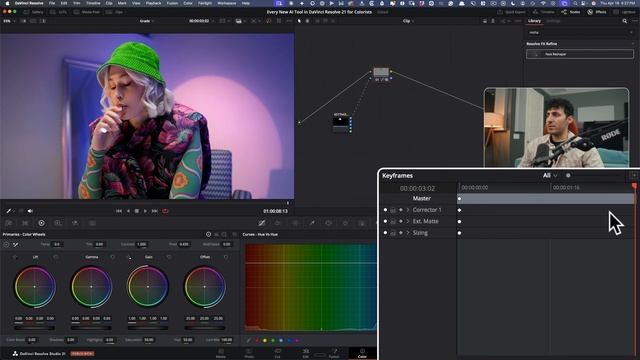Play the clip in reverse

tap(128, 211)
